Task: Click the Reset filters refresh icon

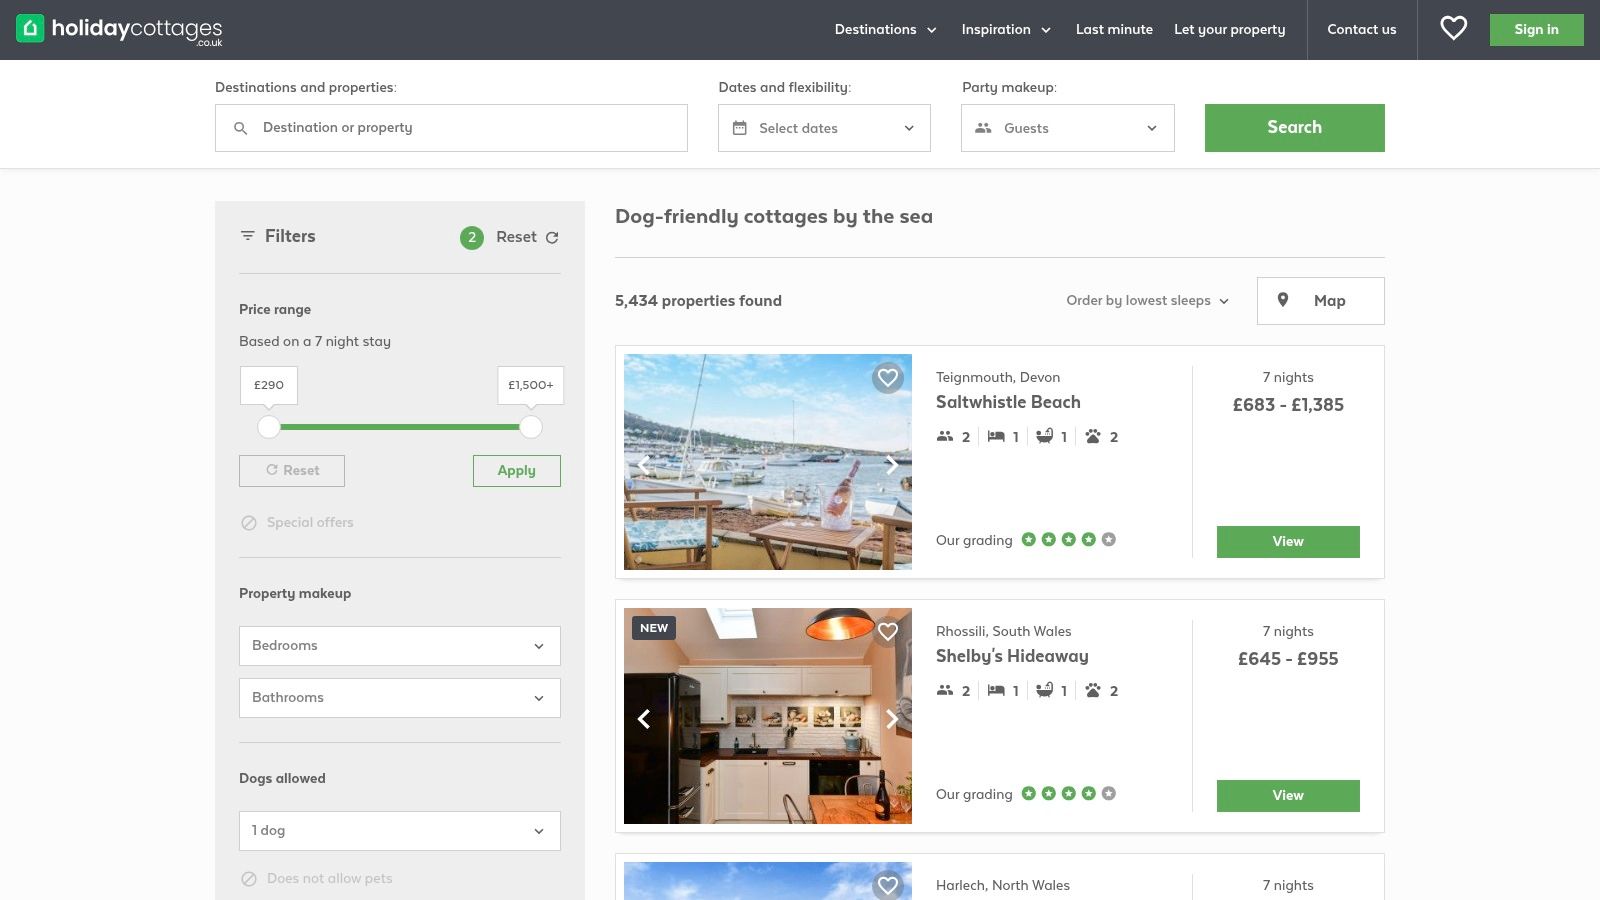Action: tap(552, 237)
